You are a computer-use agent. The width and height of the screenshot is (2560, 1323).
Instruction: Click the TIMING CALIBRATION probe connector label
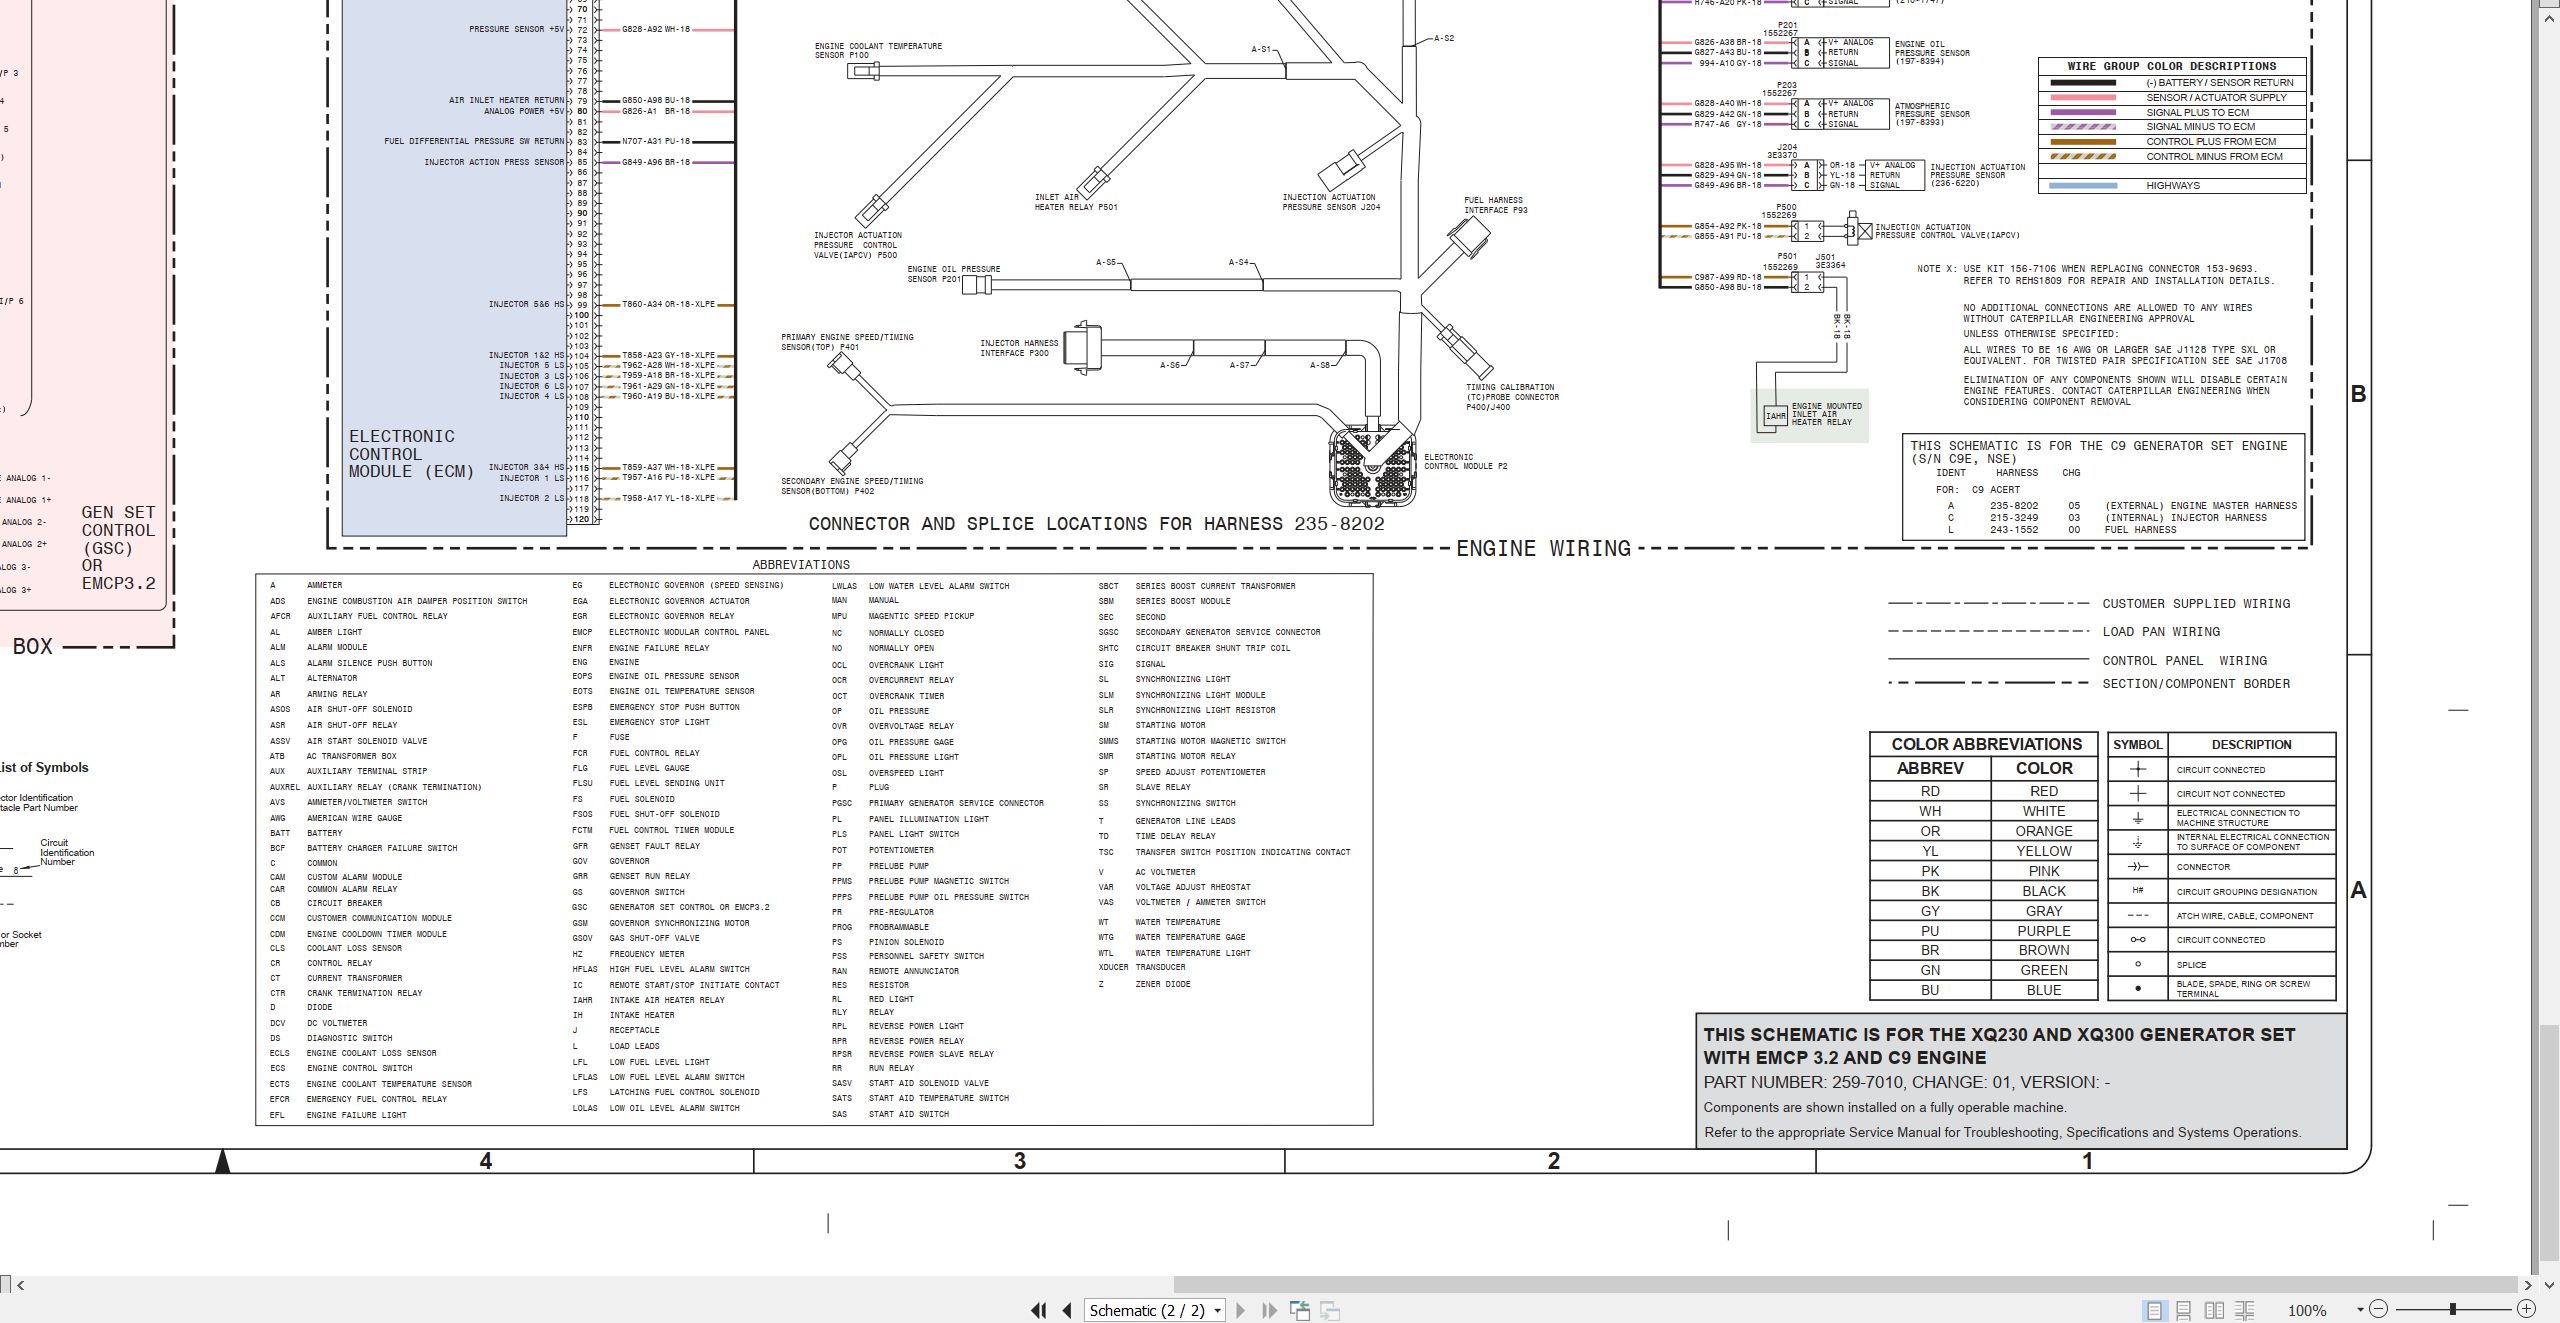tap(1512, 397)
